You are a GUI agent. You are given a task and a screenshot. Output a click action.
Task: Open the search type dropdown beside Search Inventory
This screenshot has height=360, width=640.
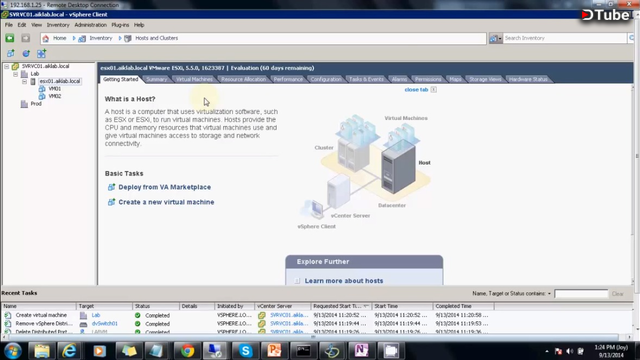tap(496, 38)
